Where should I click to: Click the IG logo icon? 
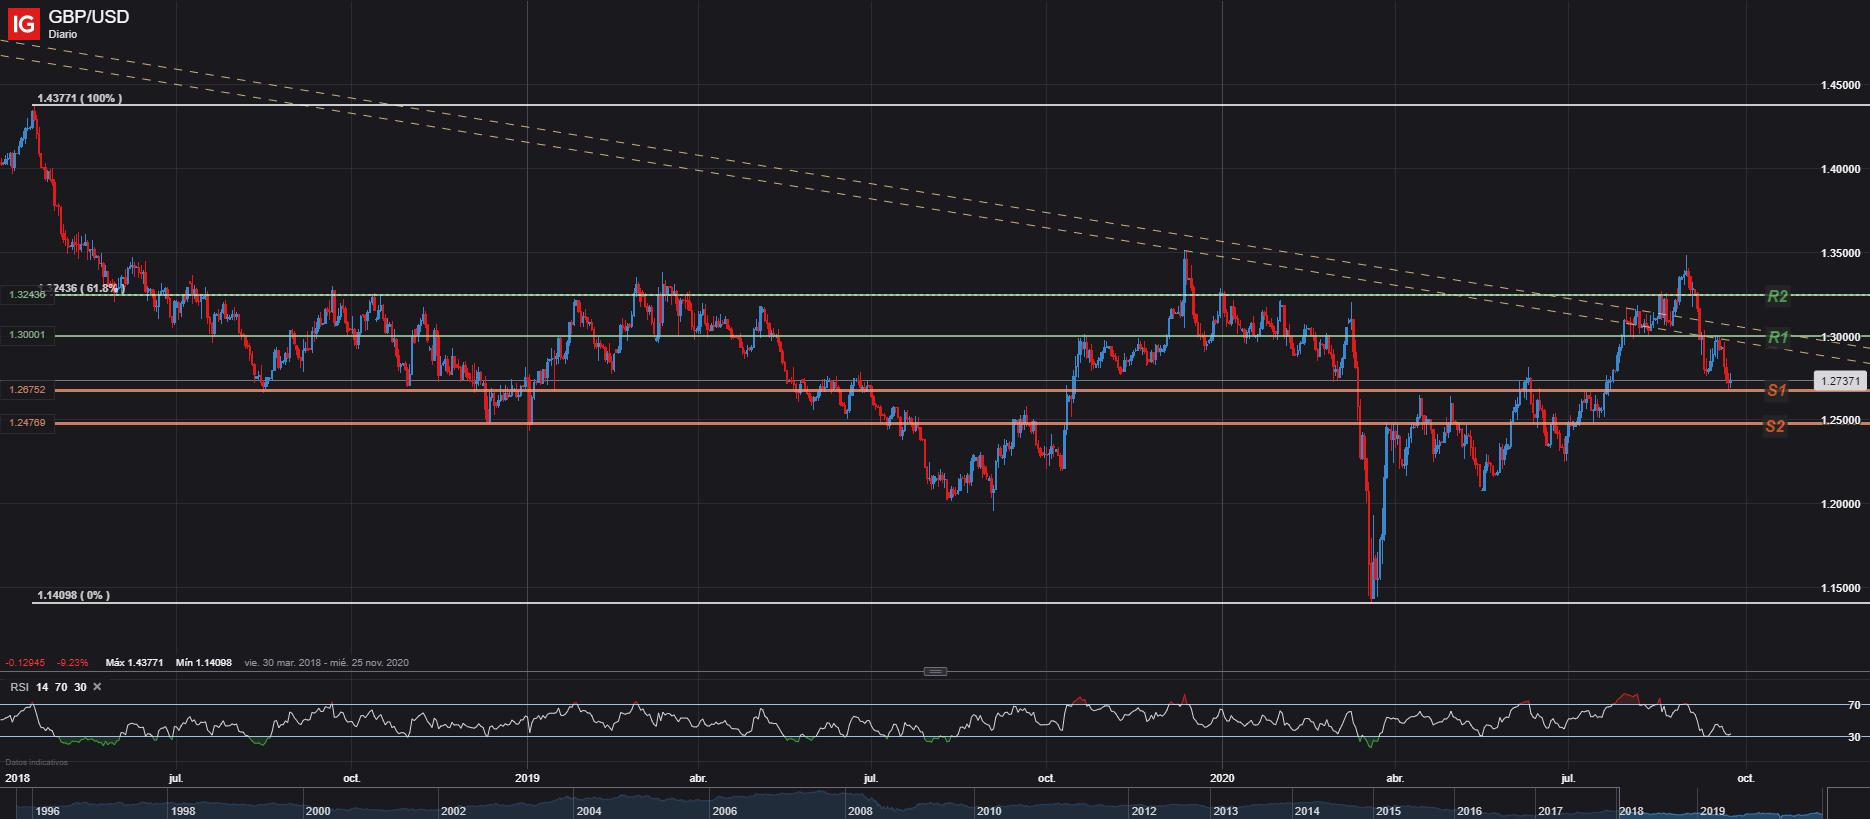click(x=23, y=23)
